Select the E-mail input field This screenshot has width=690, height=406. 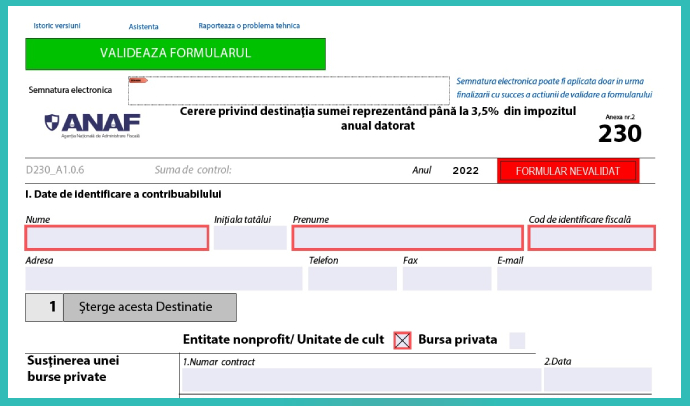[574, 278]
